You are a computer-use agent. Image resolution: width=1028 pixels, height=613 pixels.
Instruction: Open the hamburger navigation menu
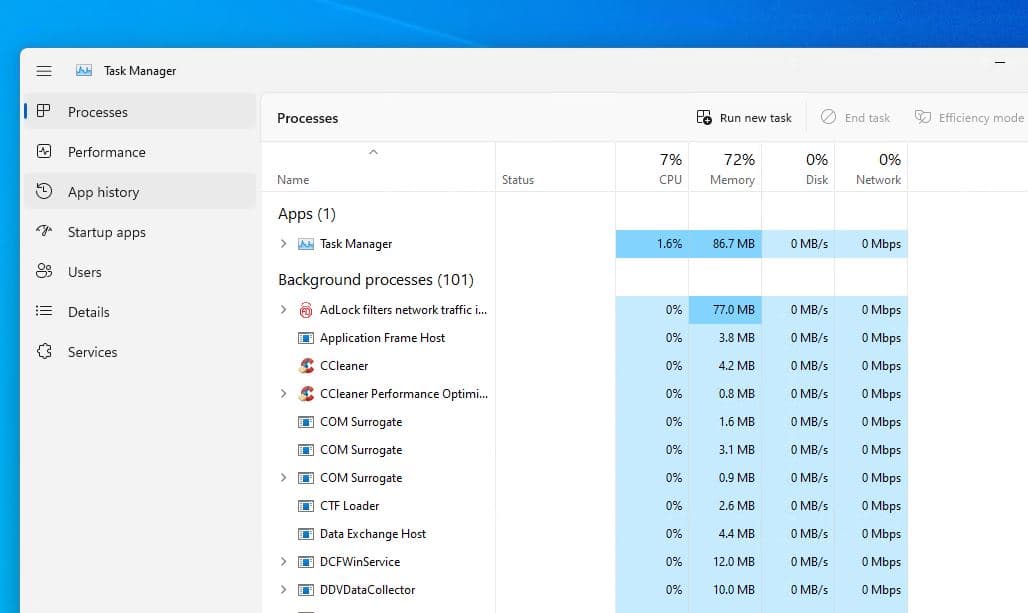pos(44,71)
